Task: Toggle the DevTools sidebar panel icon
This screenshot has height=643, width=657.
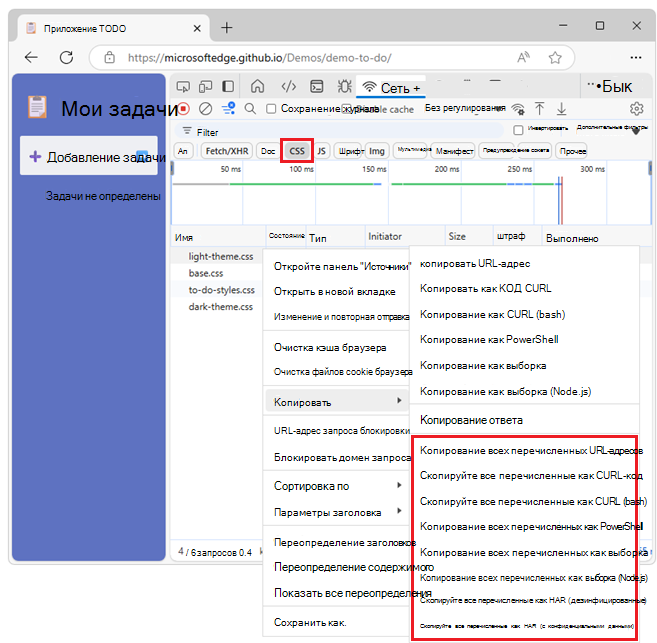Action: click(228, 87)
